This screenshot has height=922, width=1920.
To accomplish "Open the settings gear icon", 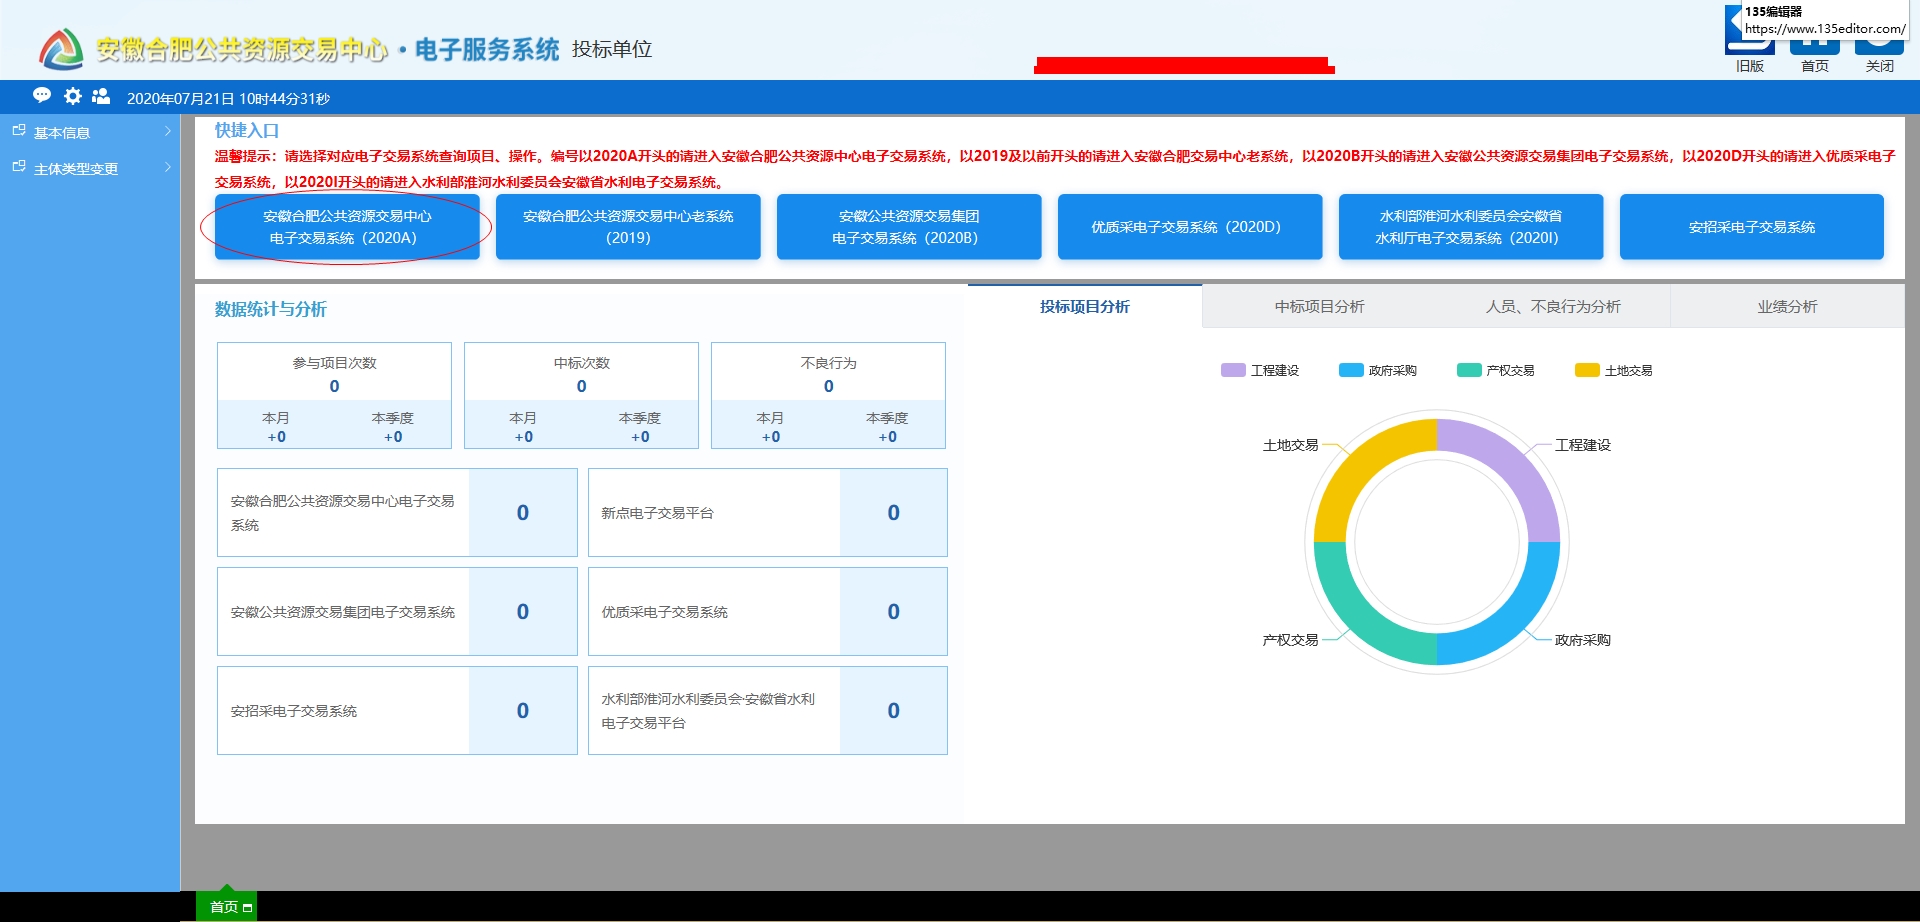I will click(73, 96).
